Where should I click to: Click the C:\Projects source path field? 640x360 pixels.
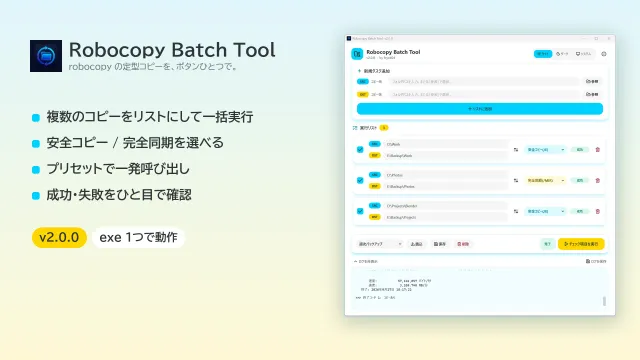pyautogui.click(x=446, y=206)
